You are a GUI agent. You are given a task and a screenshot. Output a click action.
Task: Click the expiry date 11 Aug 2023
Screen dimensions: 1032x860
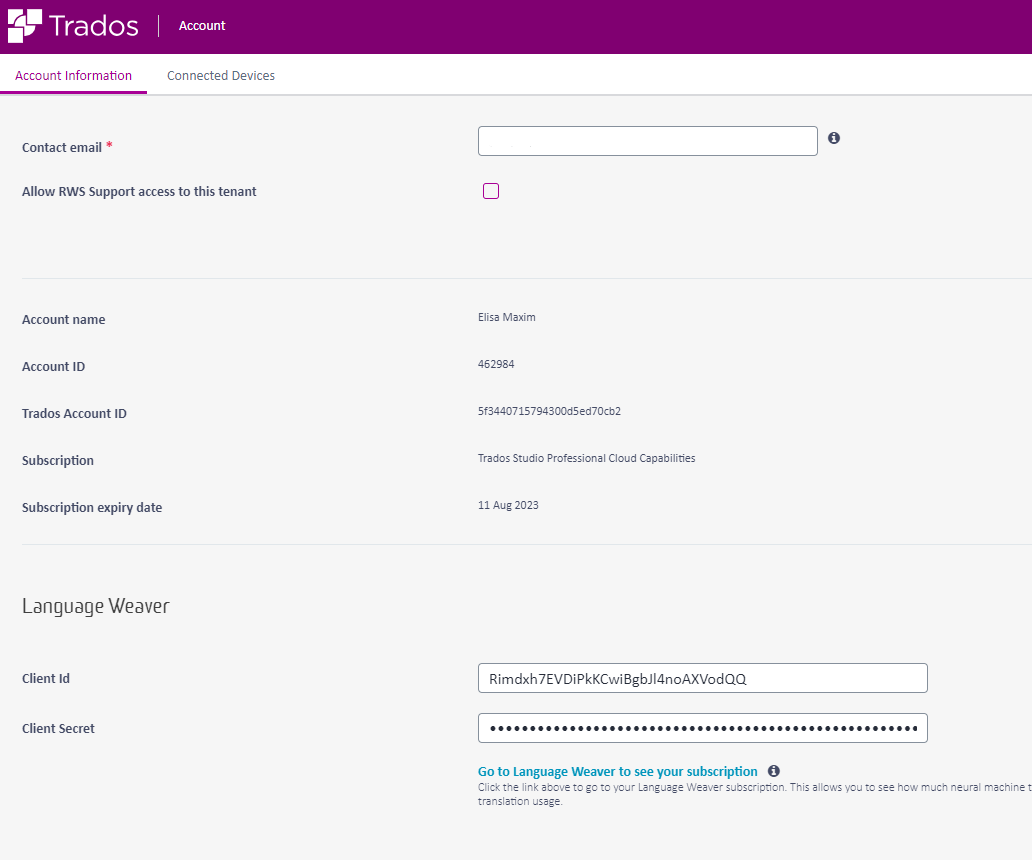tap(508, 505)
